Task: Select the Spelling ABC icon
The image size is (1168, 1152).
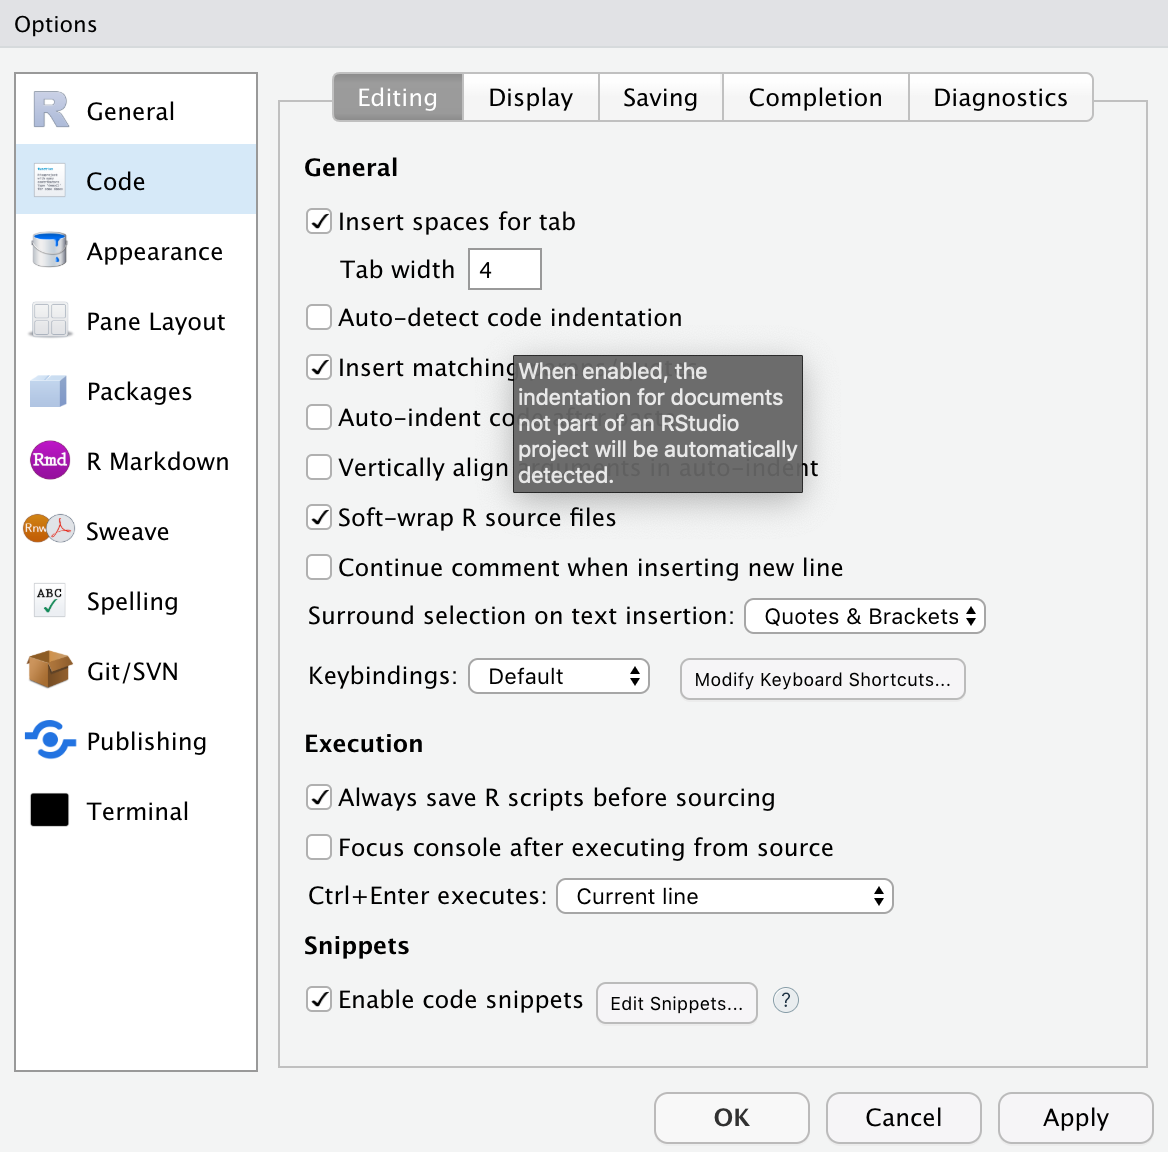Action: pyautogui.click(x=49, y=601)
